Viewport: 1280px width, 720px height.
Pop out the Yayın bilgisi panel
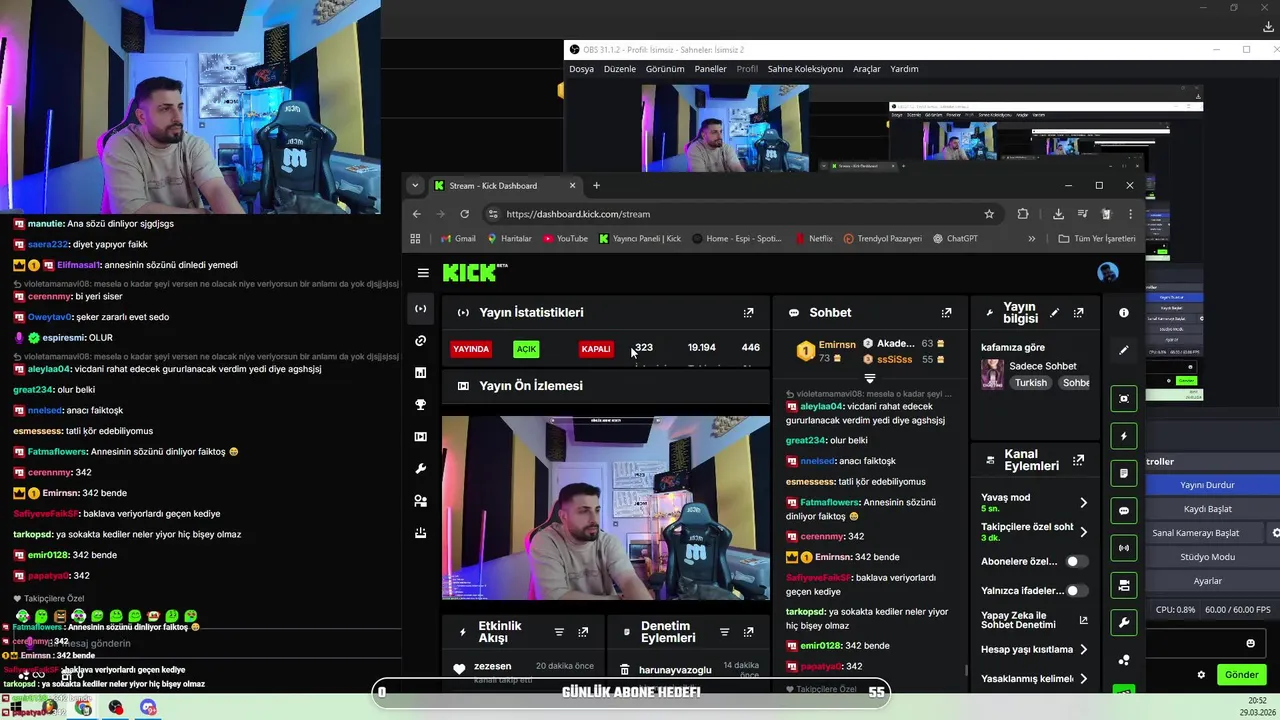(1078, 313)
